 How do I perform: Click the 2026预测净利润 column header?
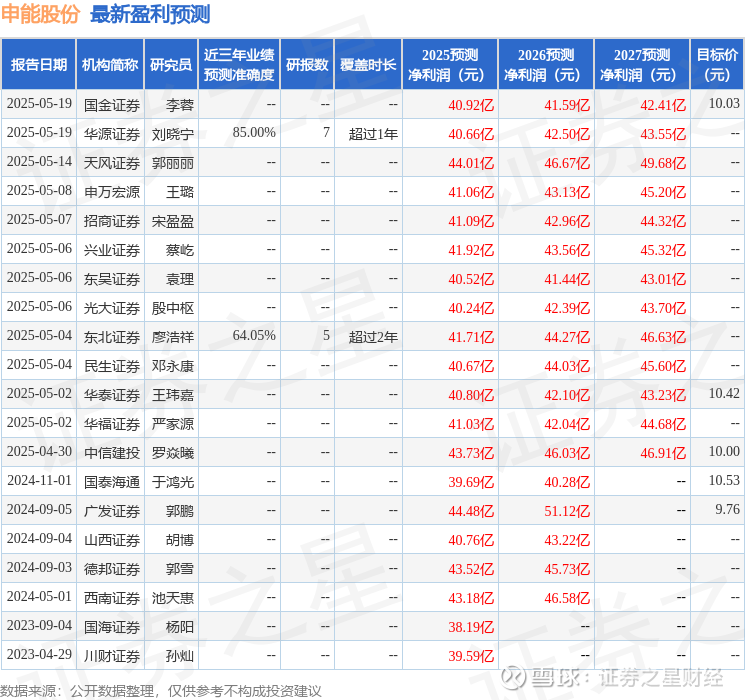click(546, 65)
